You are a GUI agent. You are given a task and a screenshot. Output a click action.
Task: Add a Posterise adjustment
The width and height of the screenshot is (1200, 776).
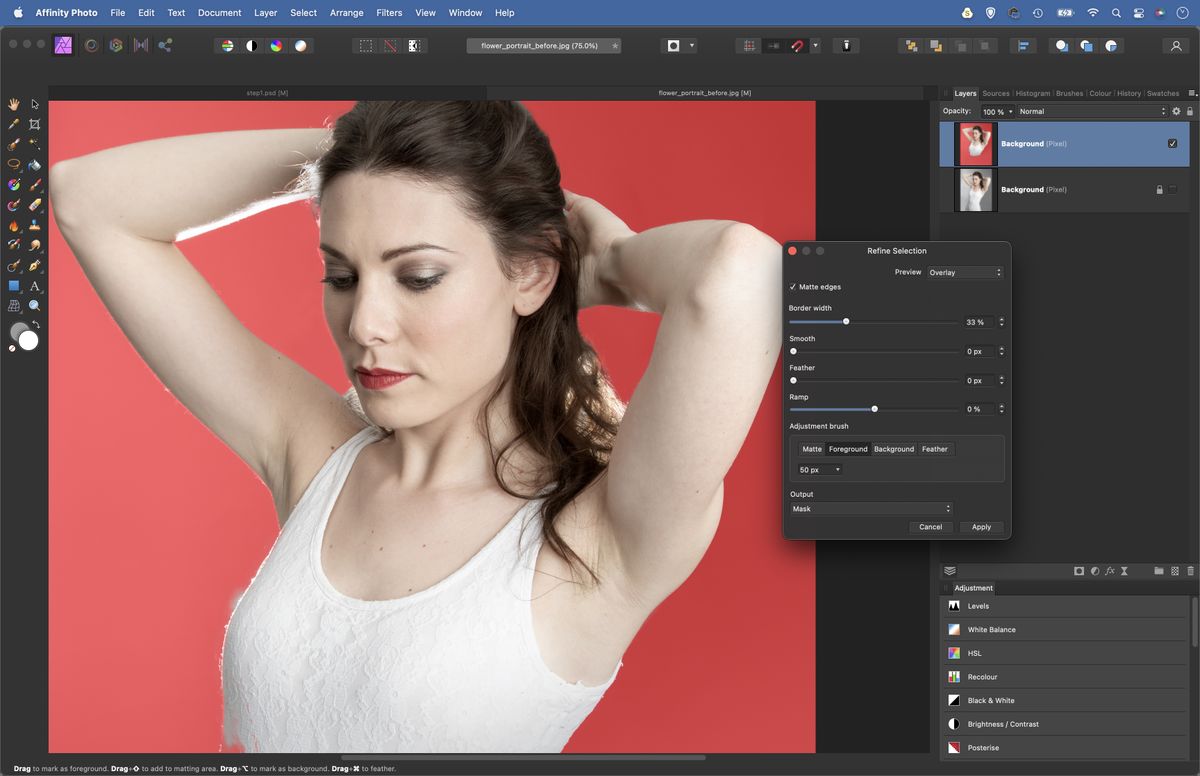tap(1066, 748)
